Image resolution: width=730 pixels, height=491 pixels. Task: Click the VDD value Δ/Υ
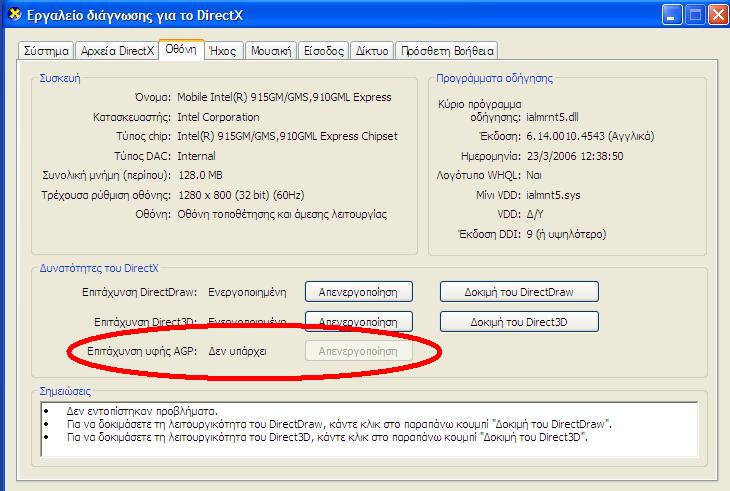pyautogui.click(x=535, y=215)
